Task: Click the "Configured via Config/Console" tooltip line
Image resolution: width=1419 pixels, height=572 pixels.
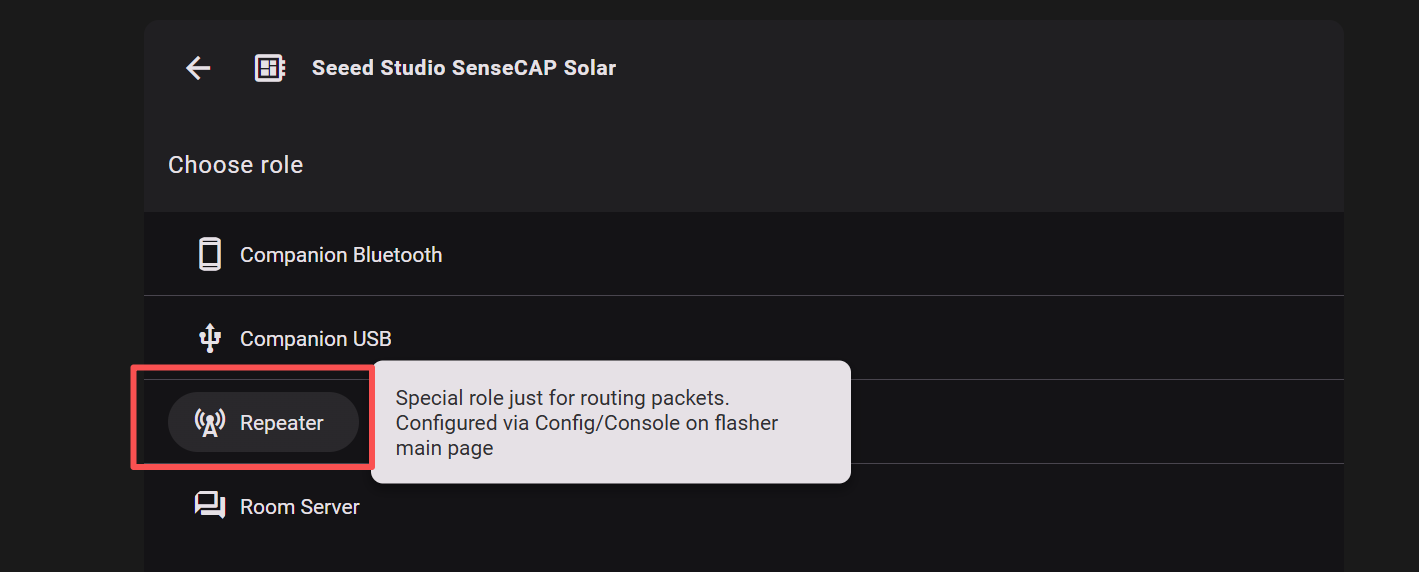Action: click(x=586, y=423)
